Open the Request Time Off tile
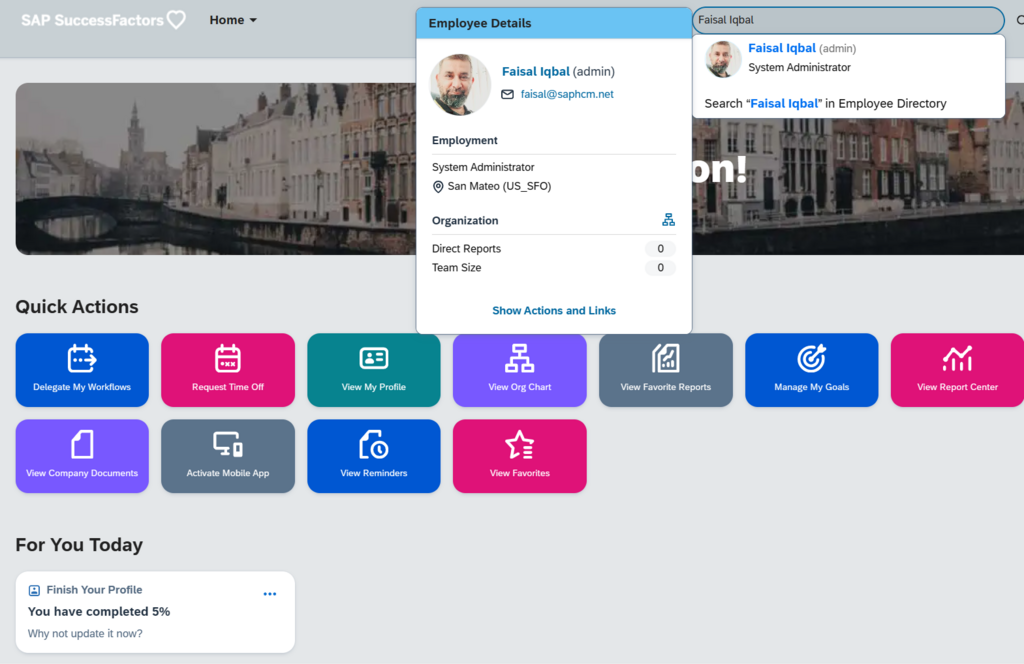 (228, 370)
